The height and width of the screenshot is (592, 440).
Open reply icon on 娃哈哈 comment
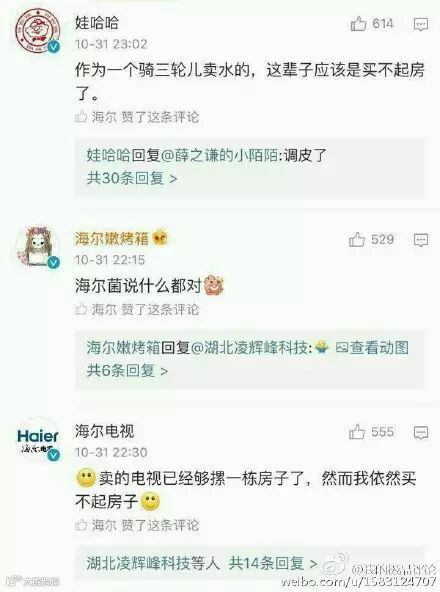[x=421, y=24]
